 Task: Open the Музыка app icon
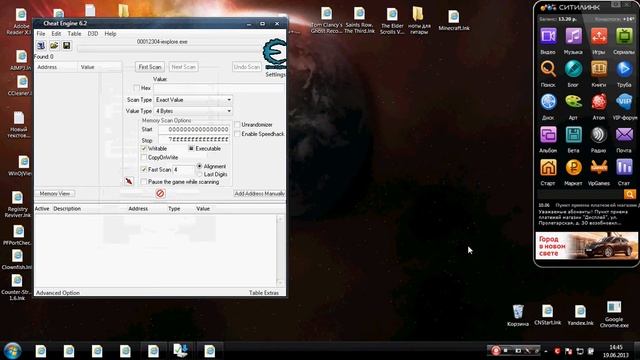coord(573,36)
